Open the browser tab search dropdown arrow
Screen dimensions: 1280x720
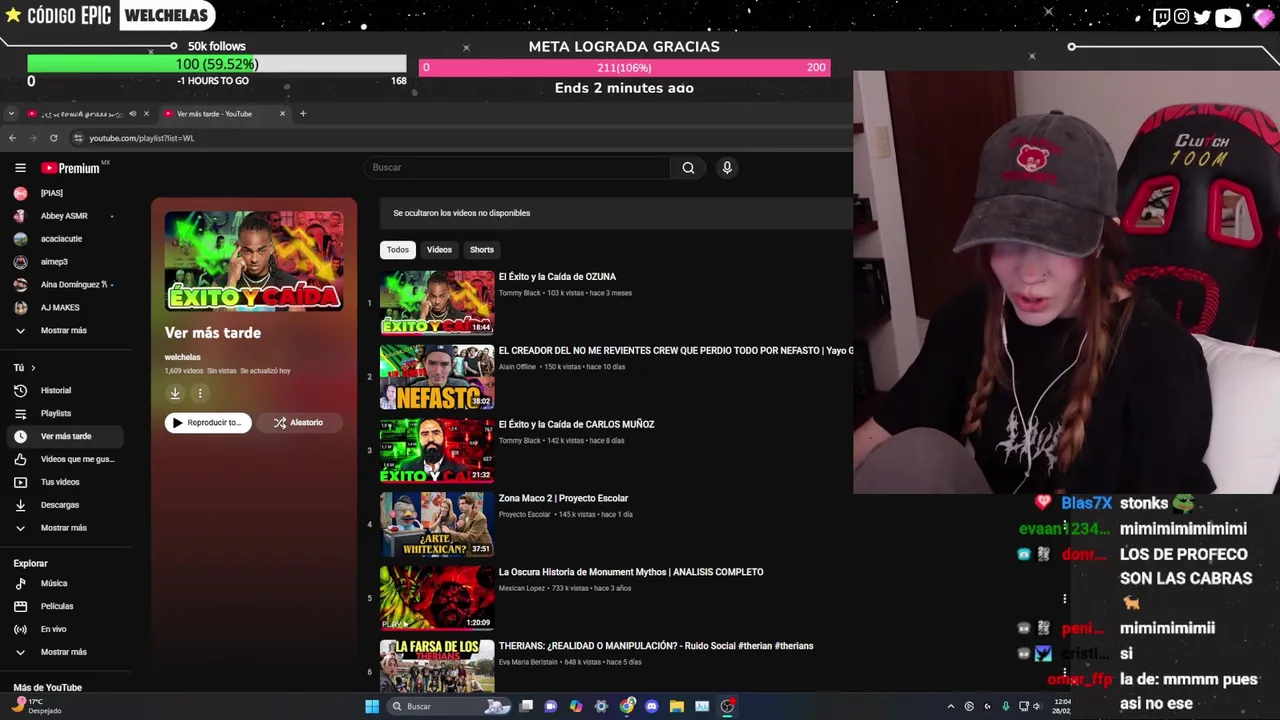[11, 114]
